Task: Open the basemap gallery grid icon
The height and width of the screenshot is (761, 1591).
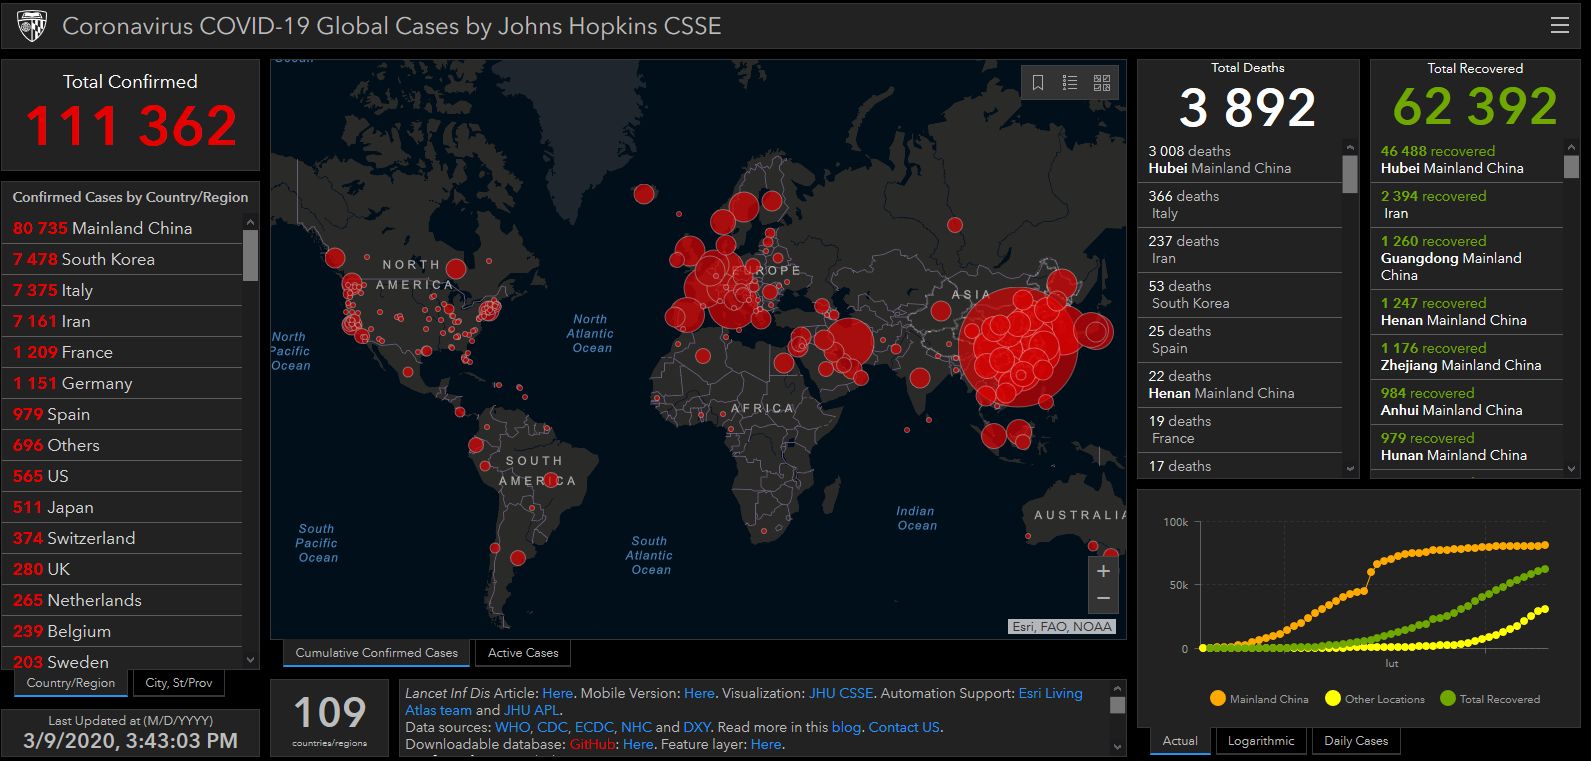Action: click(x=1102, y=83)
